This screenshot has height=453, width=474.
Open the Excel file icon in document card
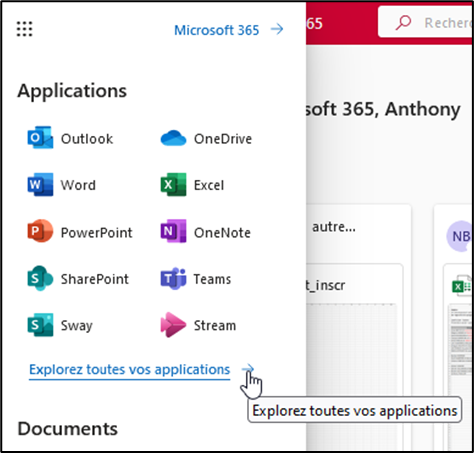tap(461, 286)
